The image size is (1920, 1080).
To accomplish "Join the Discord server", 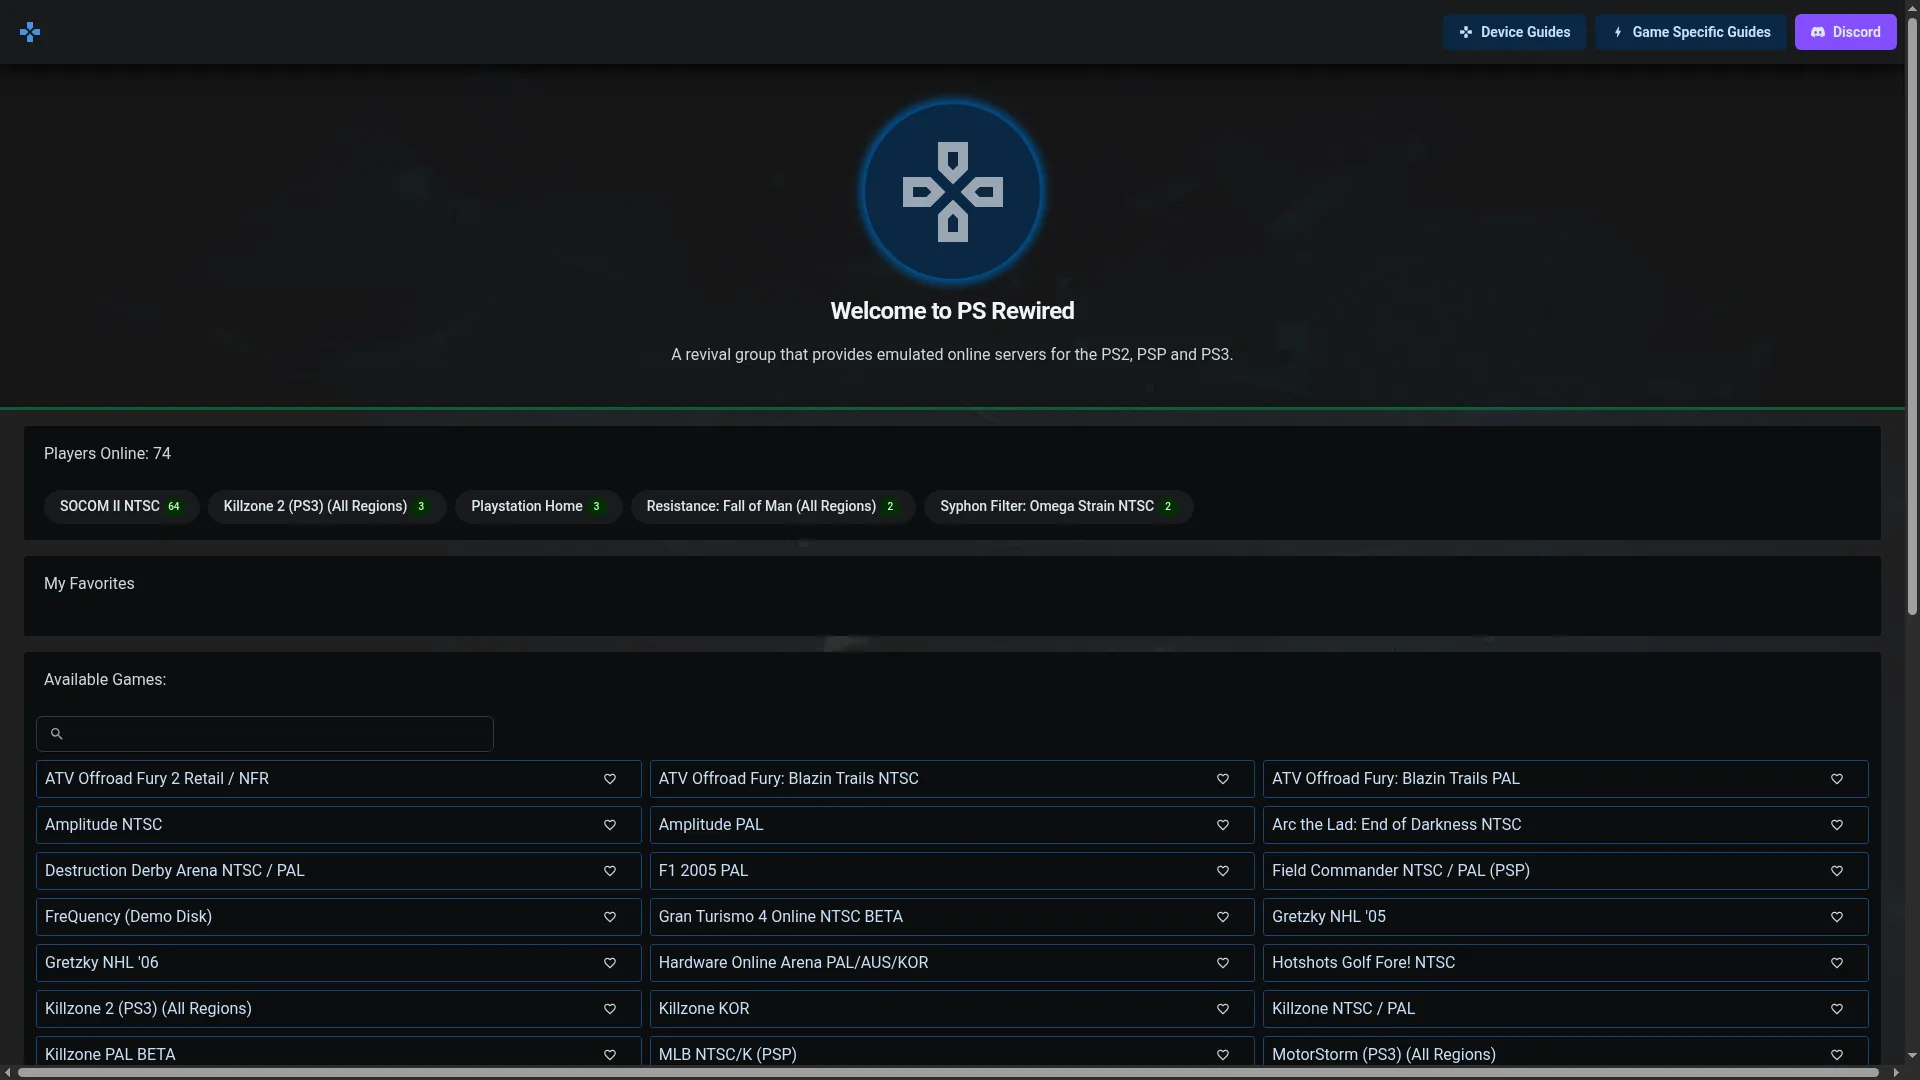I will [1845, 32].
